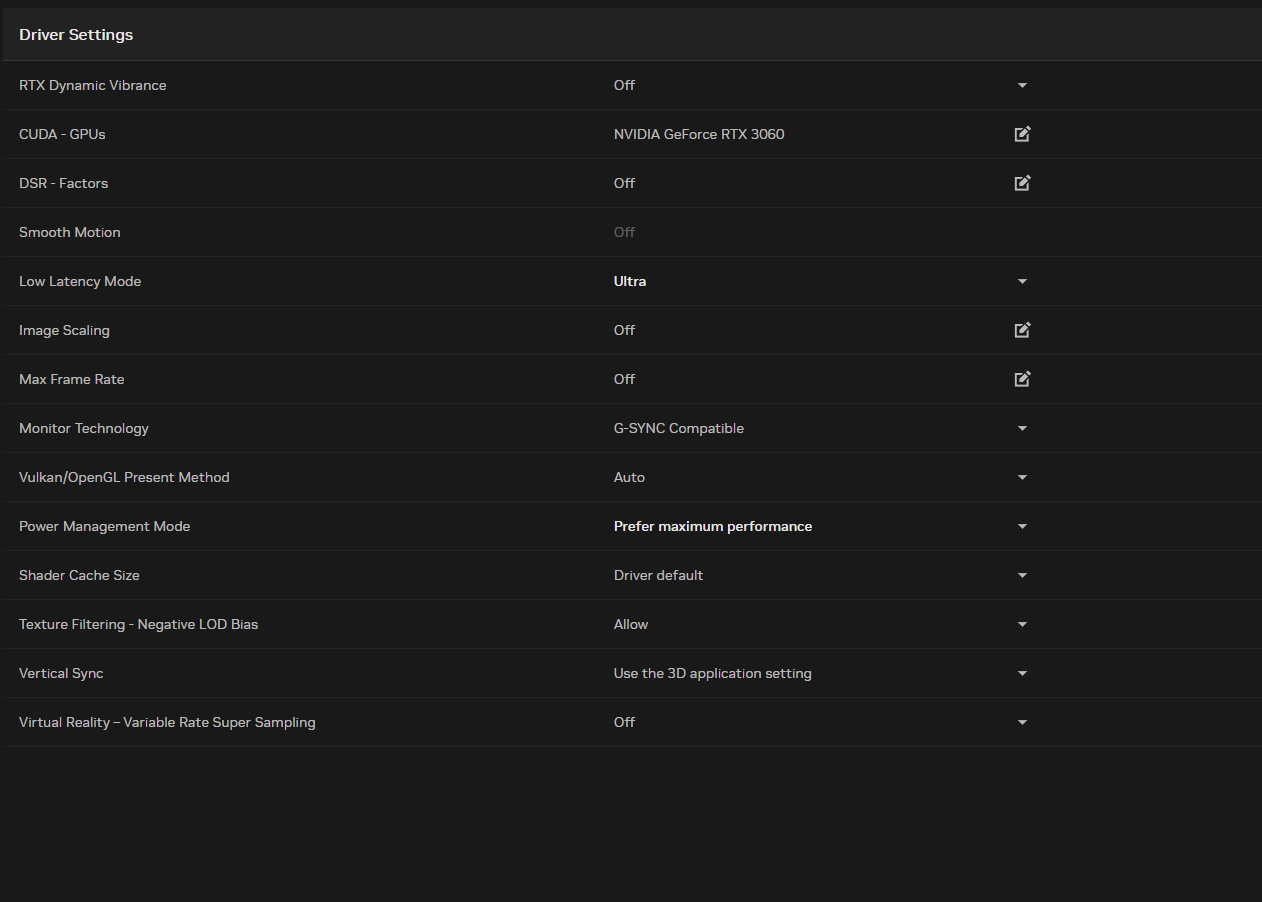Image resolution: width=1262 pixels, height=902 pixels.
Task: Open the DSR - Factors edit icon
Action: click(1022, 183)
